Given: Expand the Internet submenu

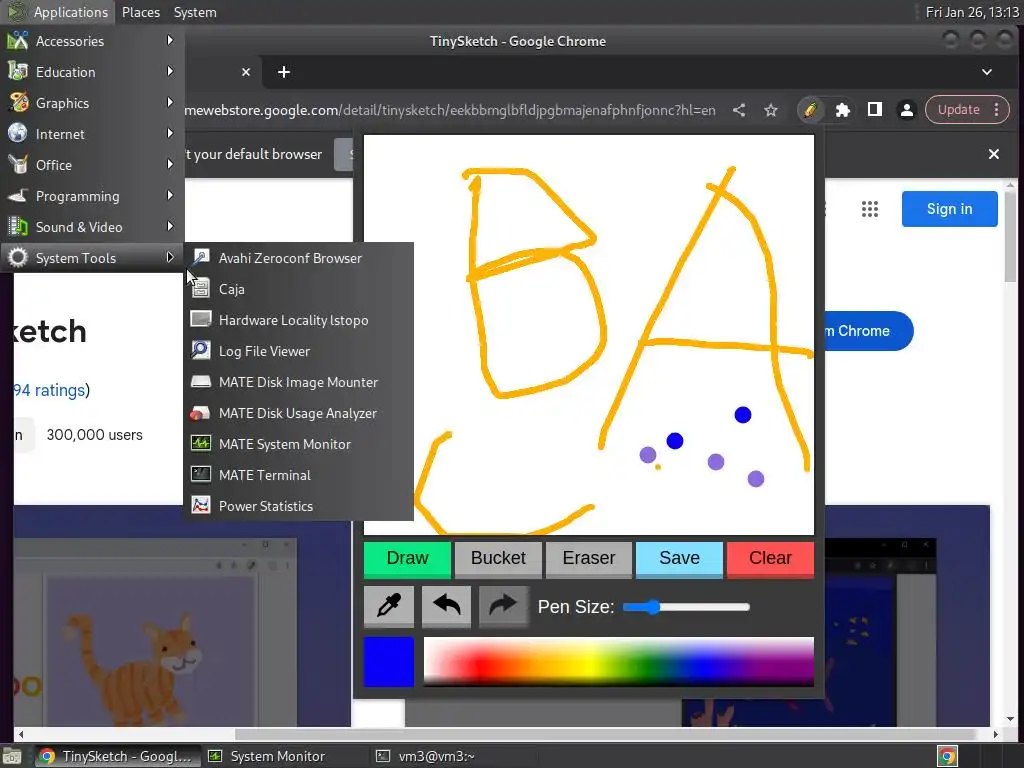Looking at the screenshot, I should 92,134.
